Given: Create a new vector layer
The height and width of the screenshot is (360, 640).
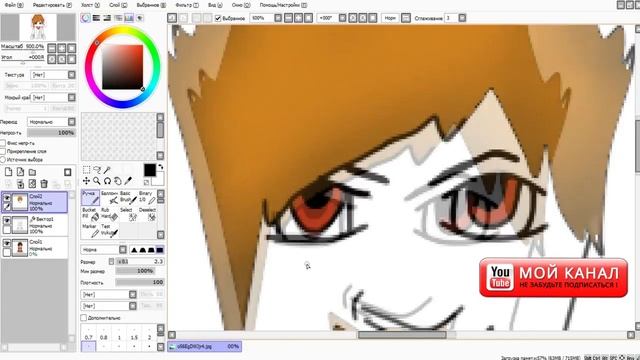Looking at the screenshot, I should [20, 172].
